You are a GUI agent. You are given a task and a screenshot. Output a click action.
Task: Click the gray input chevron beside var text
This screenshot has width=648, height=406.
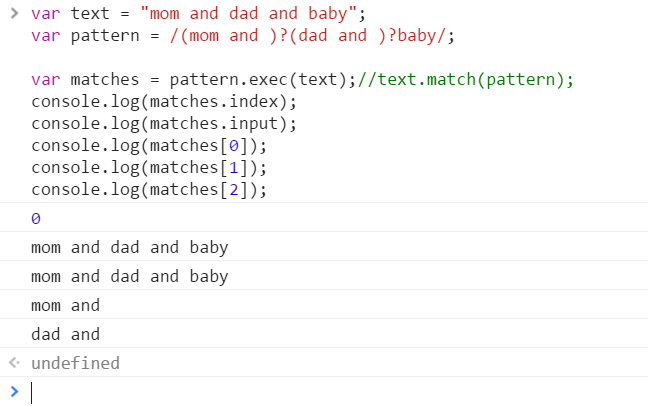13,14
